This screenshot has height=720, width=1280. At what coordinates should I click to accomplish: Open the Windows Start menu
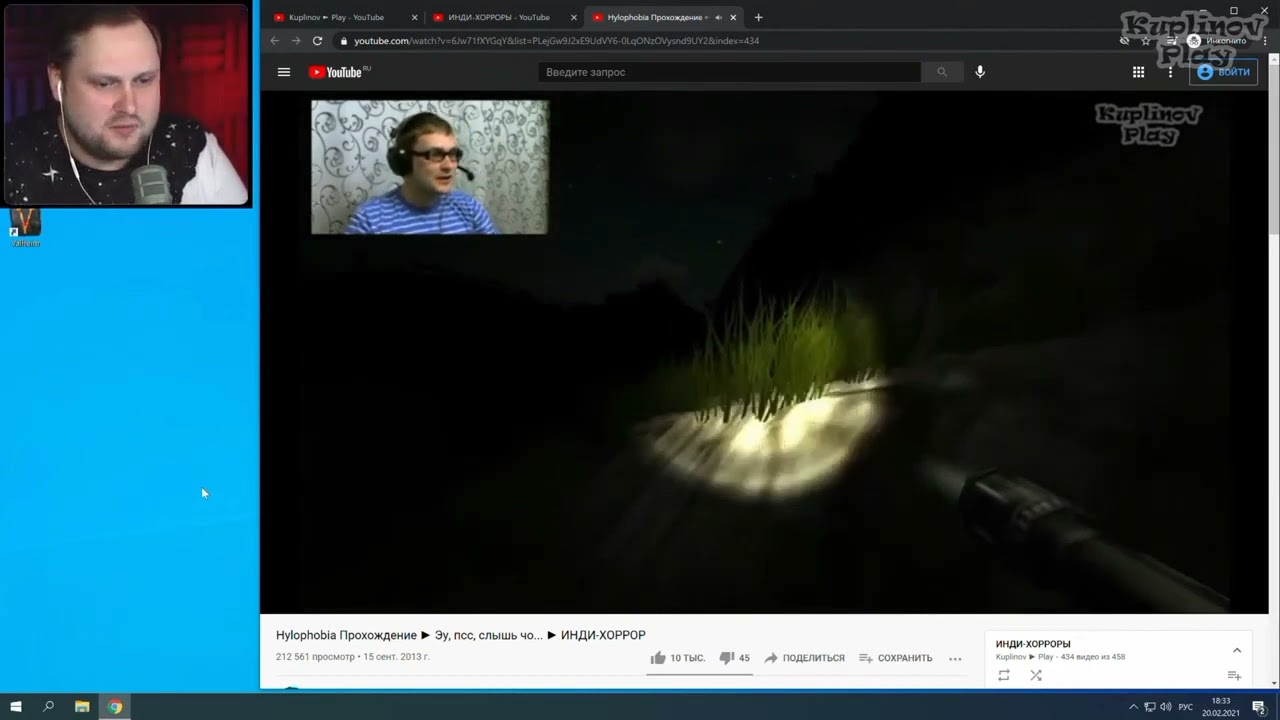(x=16, y=707)
